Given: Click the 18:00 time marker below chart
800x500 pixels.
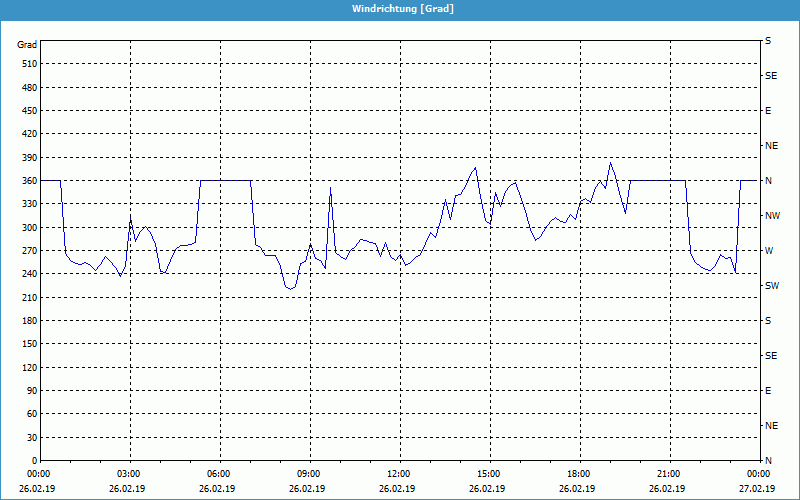Looking at the screenshot, I should pyautogui.click(x=579, y=474).
